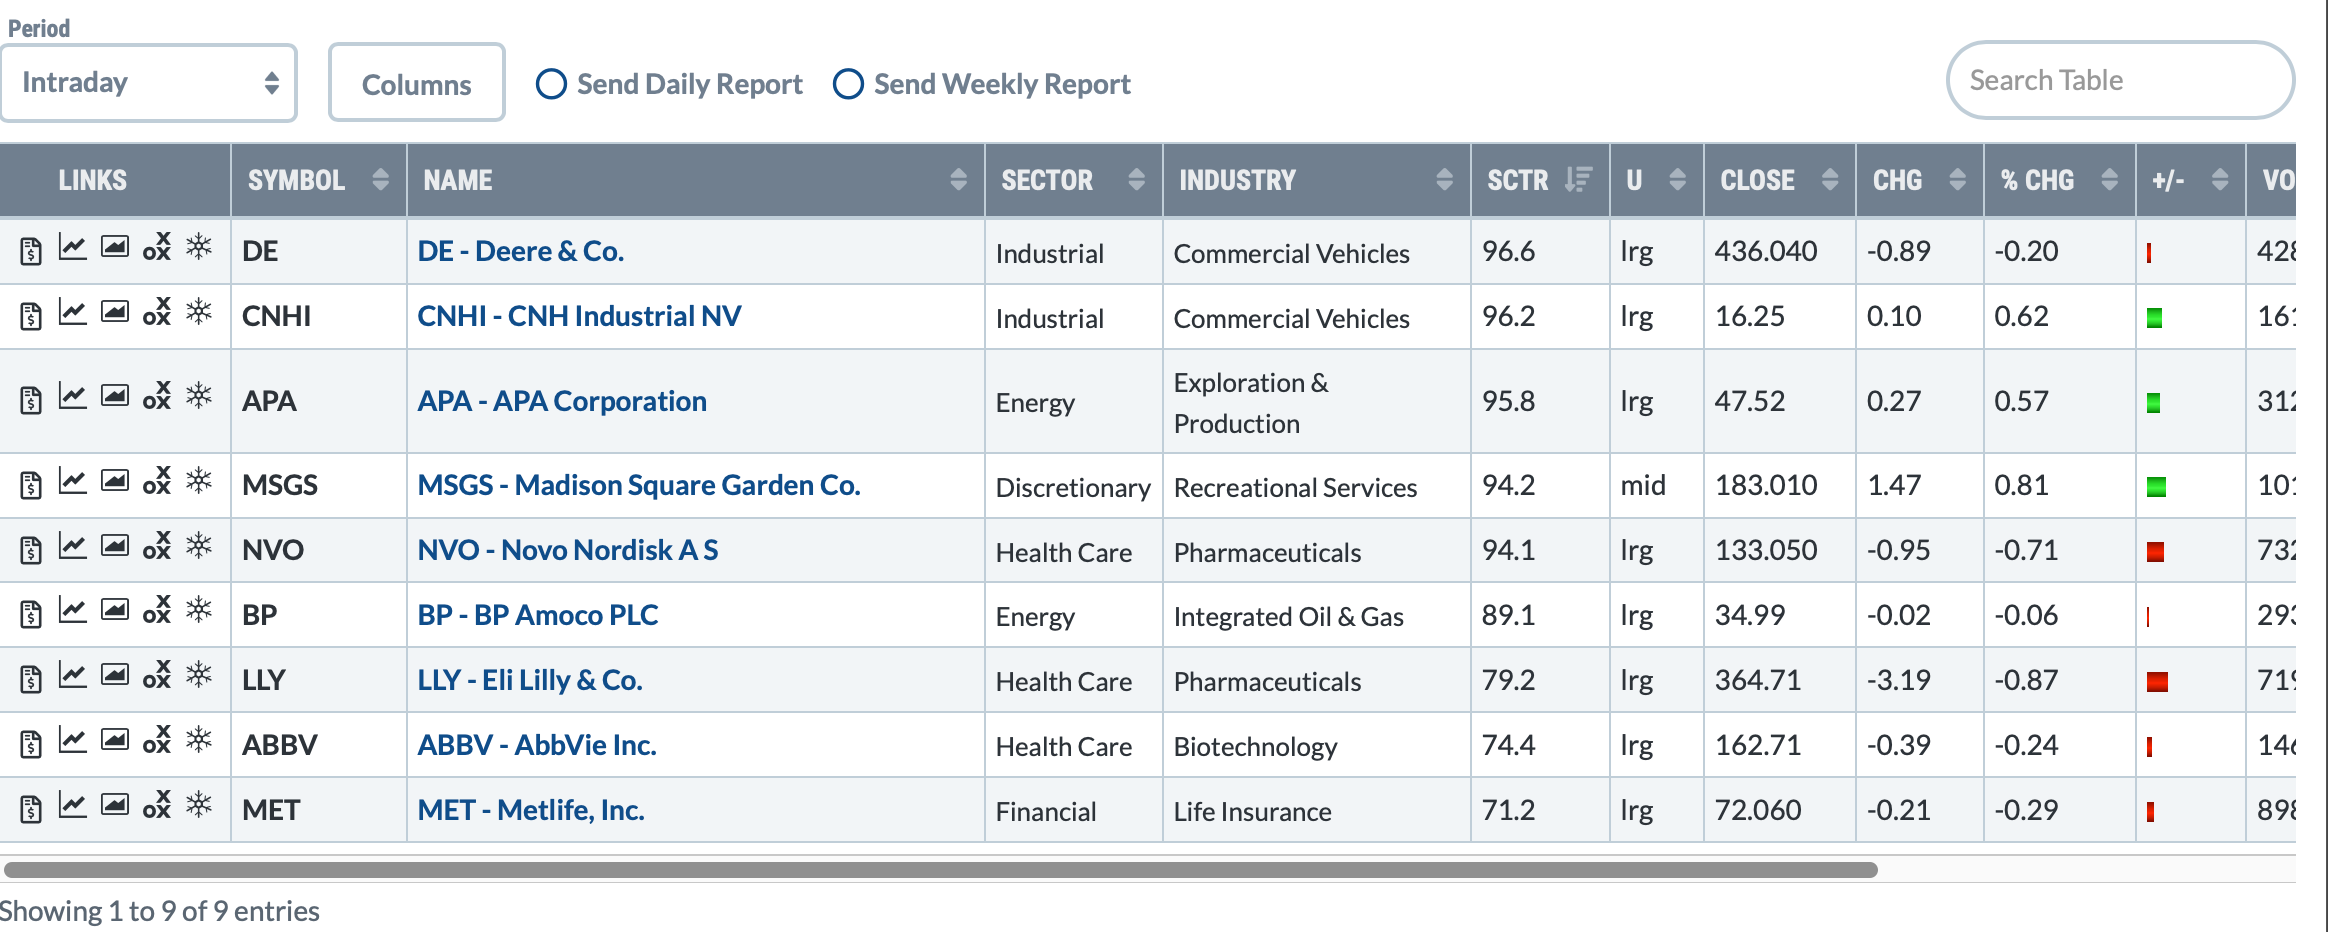This screenshot has width=2328, height=932.
Task: Click the Columns button
Action: pos(416,83)
